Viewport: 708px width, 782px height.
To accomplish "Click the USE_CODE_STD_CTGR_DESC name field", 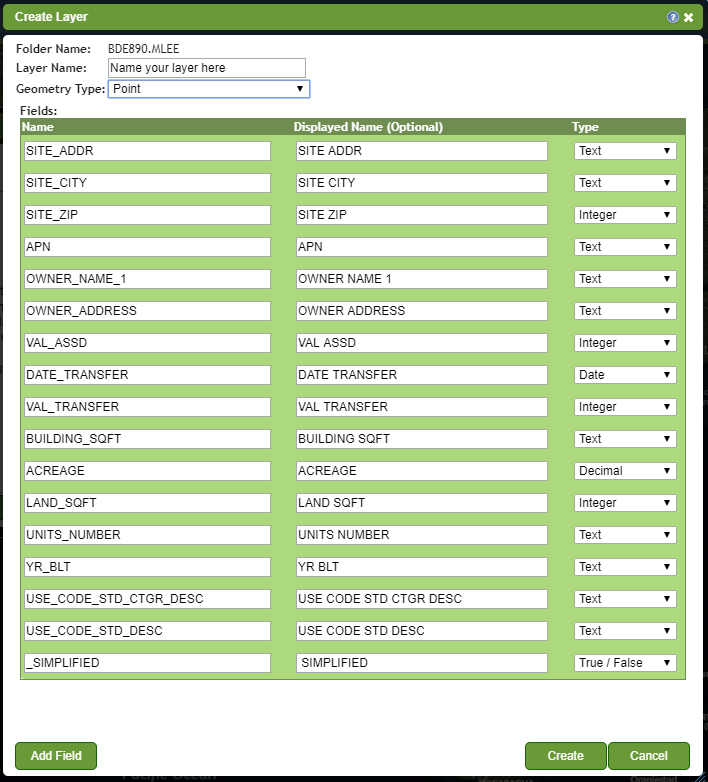I will (147, 598).
